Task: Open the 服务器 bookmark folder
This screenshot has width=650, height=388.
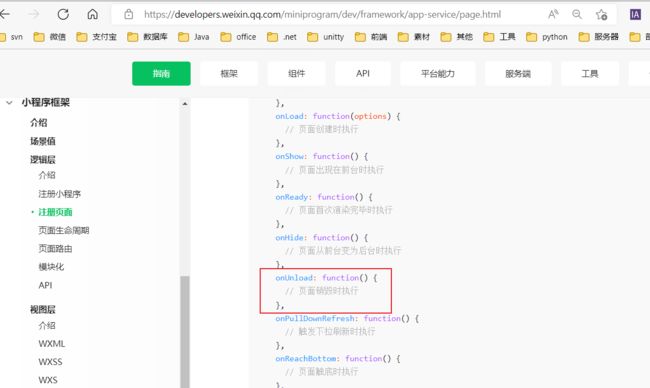Action: [x=599, y=37]
